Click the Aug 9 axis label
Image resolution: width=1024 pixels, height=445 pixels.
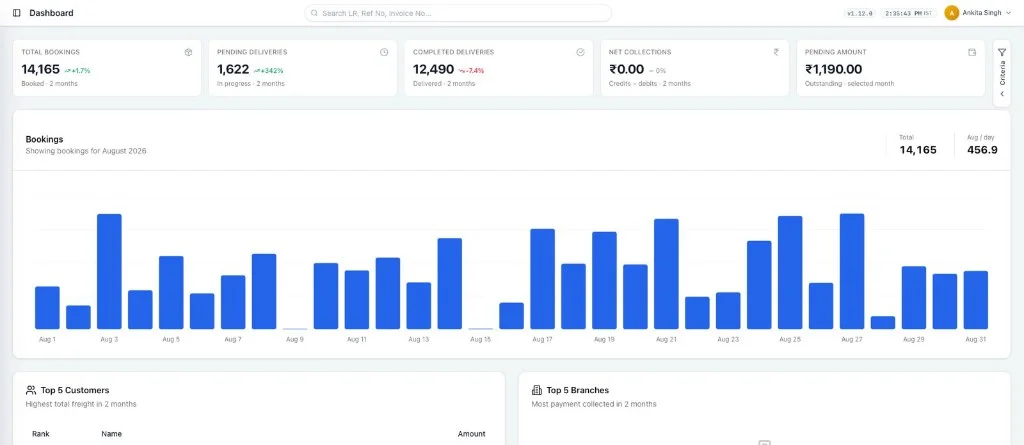coord(295,340)
